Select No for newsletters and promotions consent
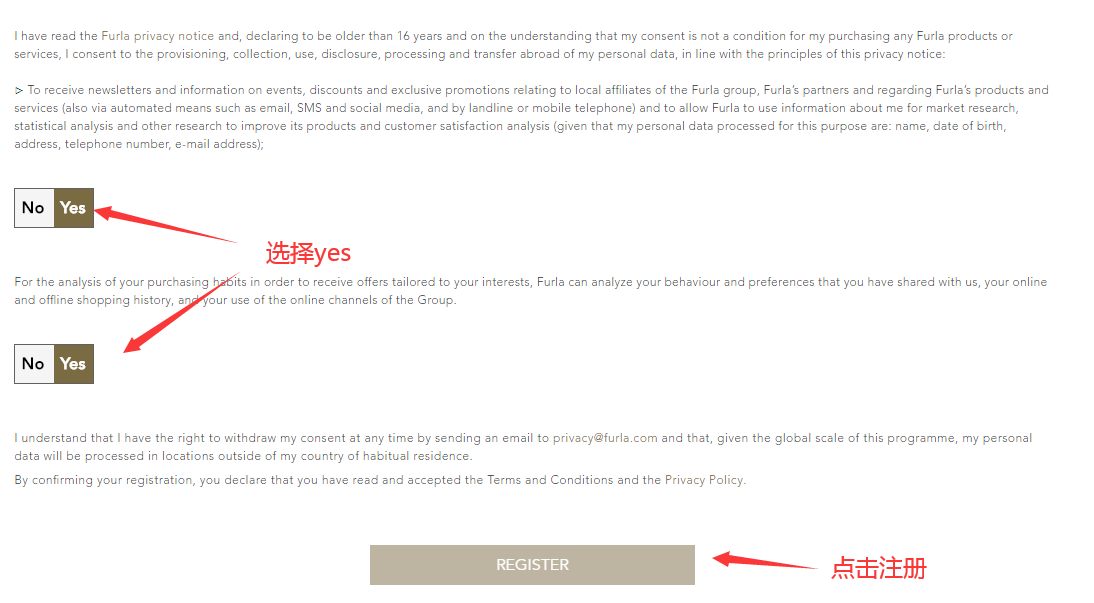1094x603 pixels. coord(33,208)
